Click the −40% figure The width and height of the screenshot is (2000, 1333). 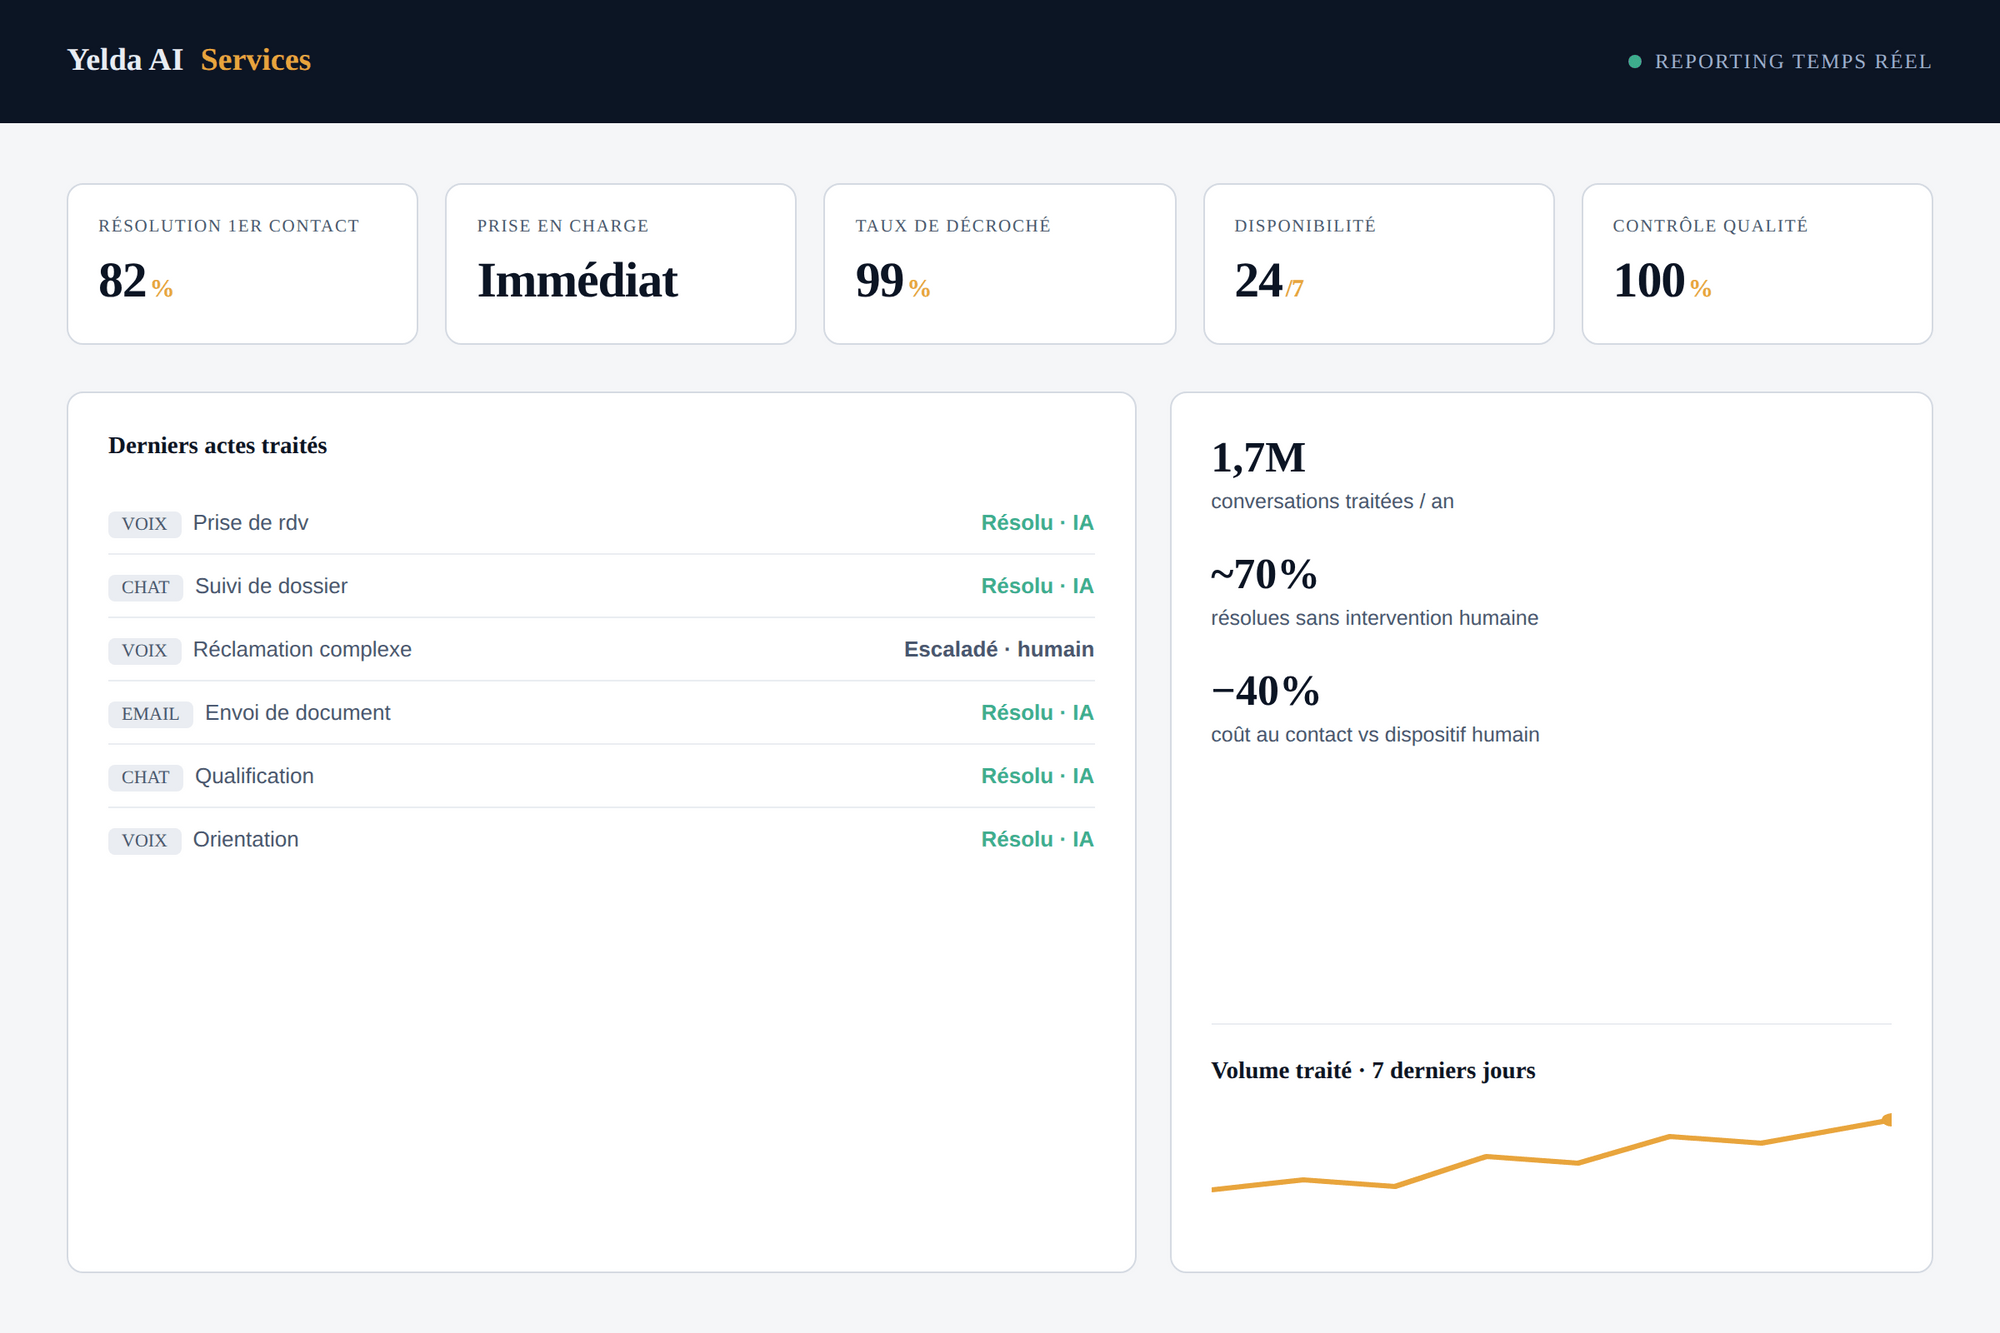[1265, 691]
